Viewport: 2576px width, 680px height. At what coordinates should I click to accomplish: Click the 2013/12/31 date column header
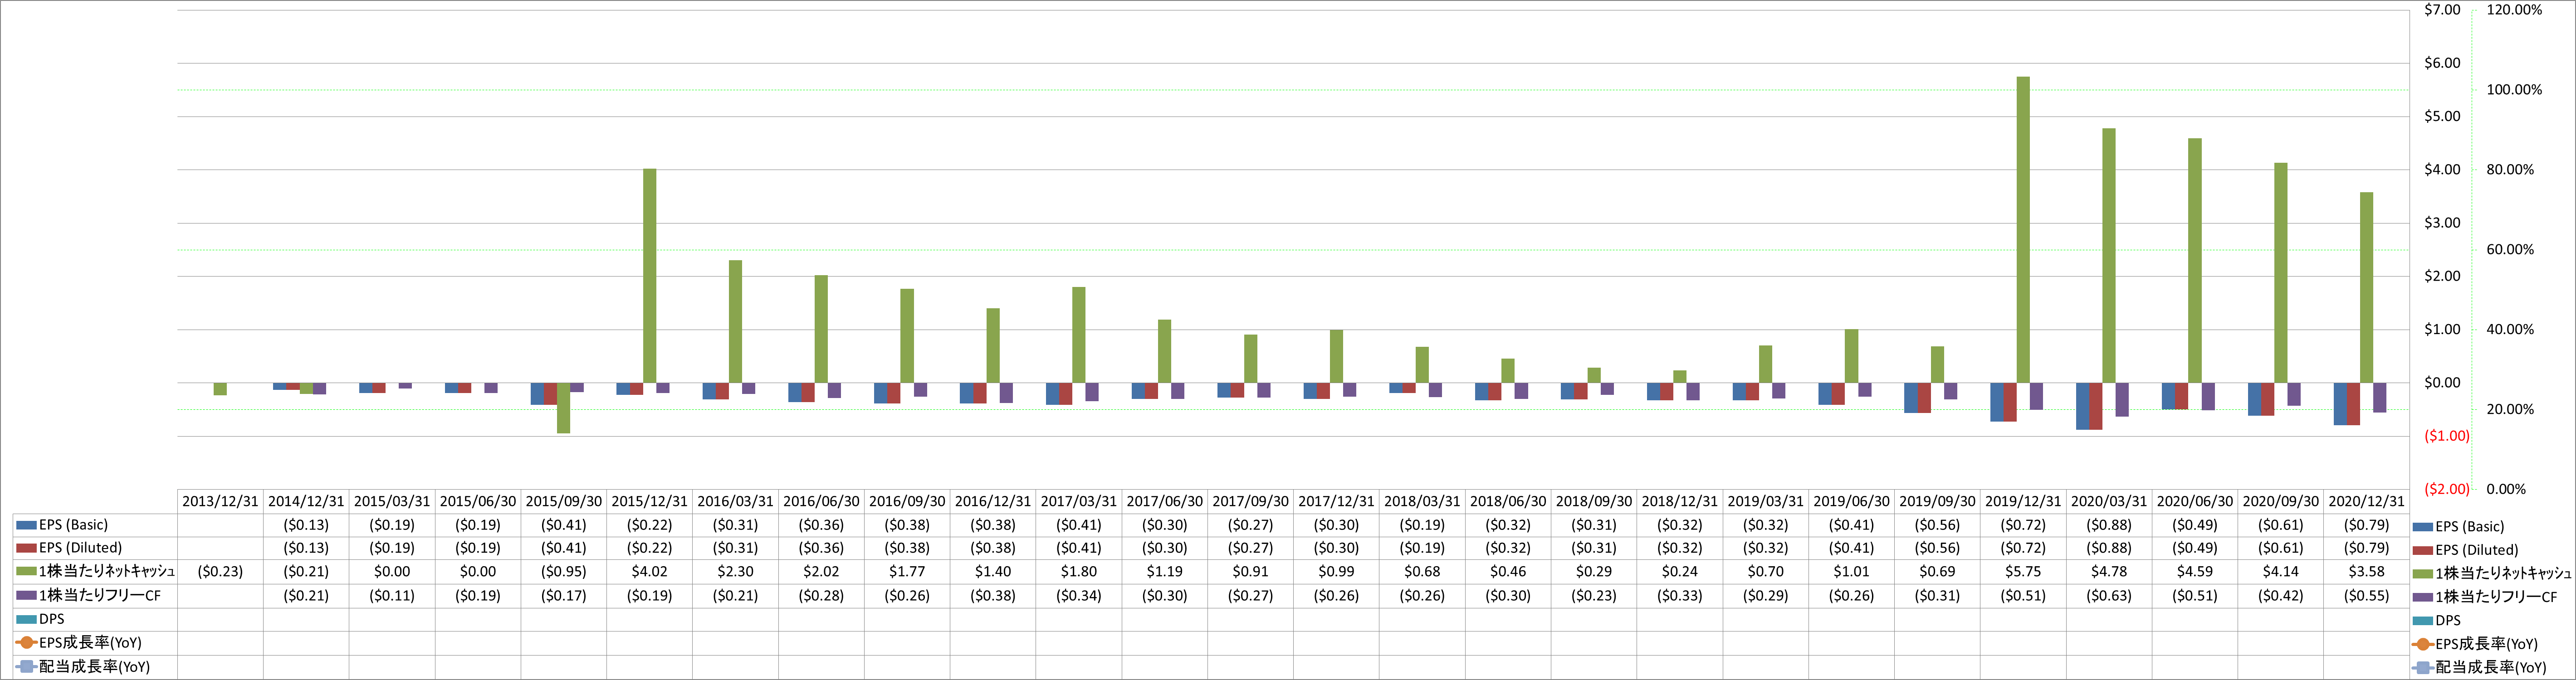tap(220, 501)
